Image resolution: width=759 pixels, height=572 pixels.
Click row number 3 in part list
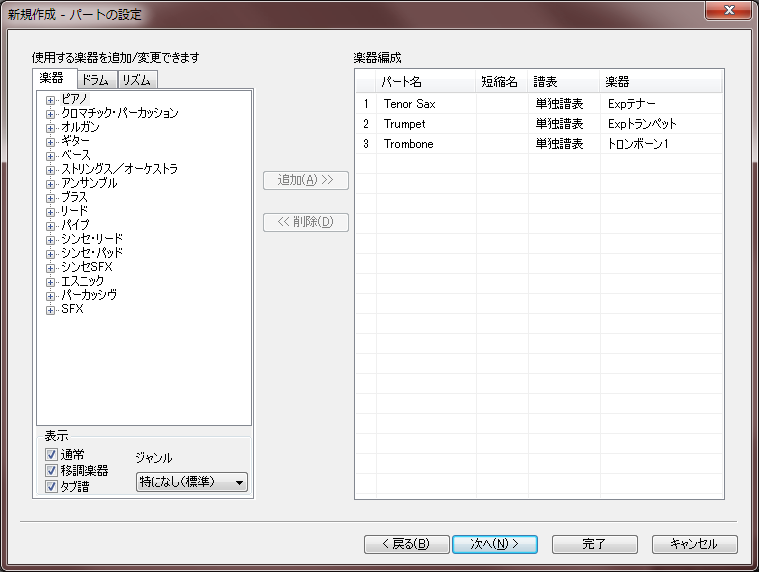(x=366, y=144)
